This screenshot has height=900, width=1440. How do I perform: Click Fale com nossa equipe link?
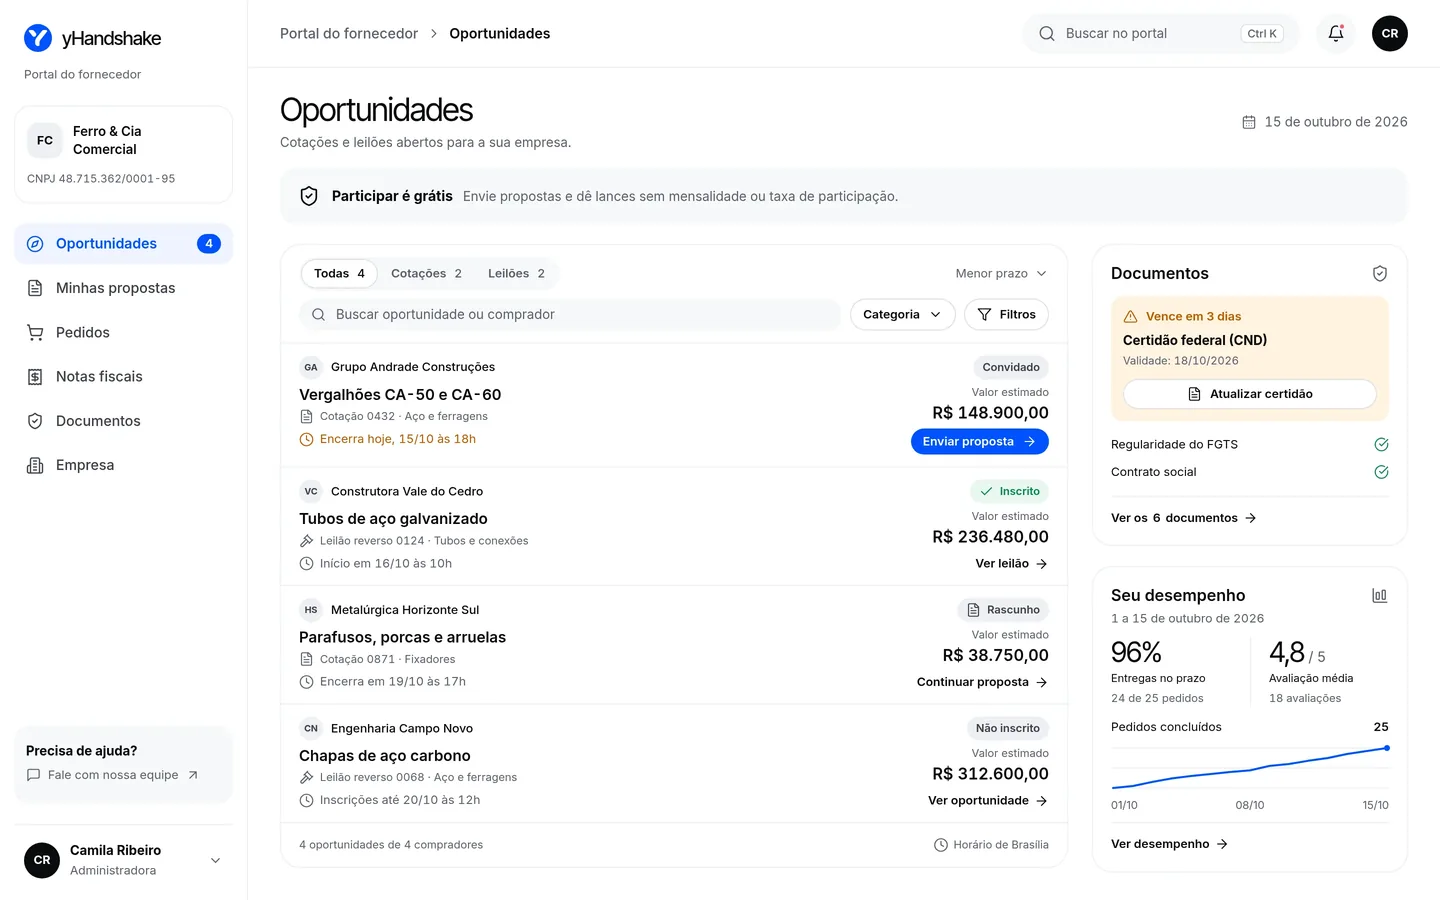coord(113,775)
